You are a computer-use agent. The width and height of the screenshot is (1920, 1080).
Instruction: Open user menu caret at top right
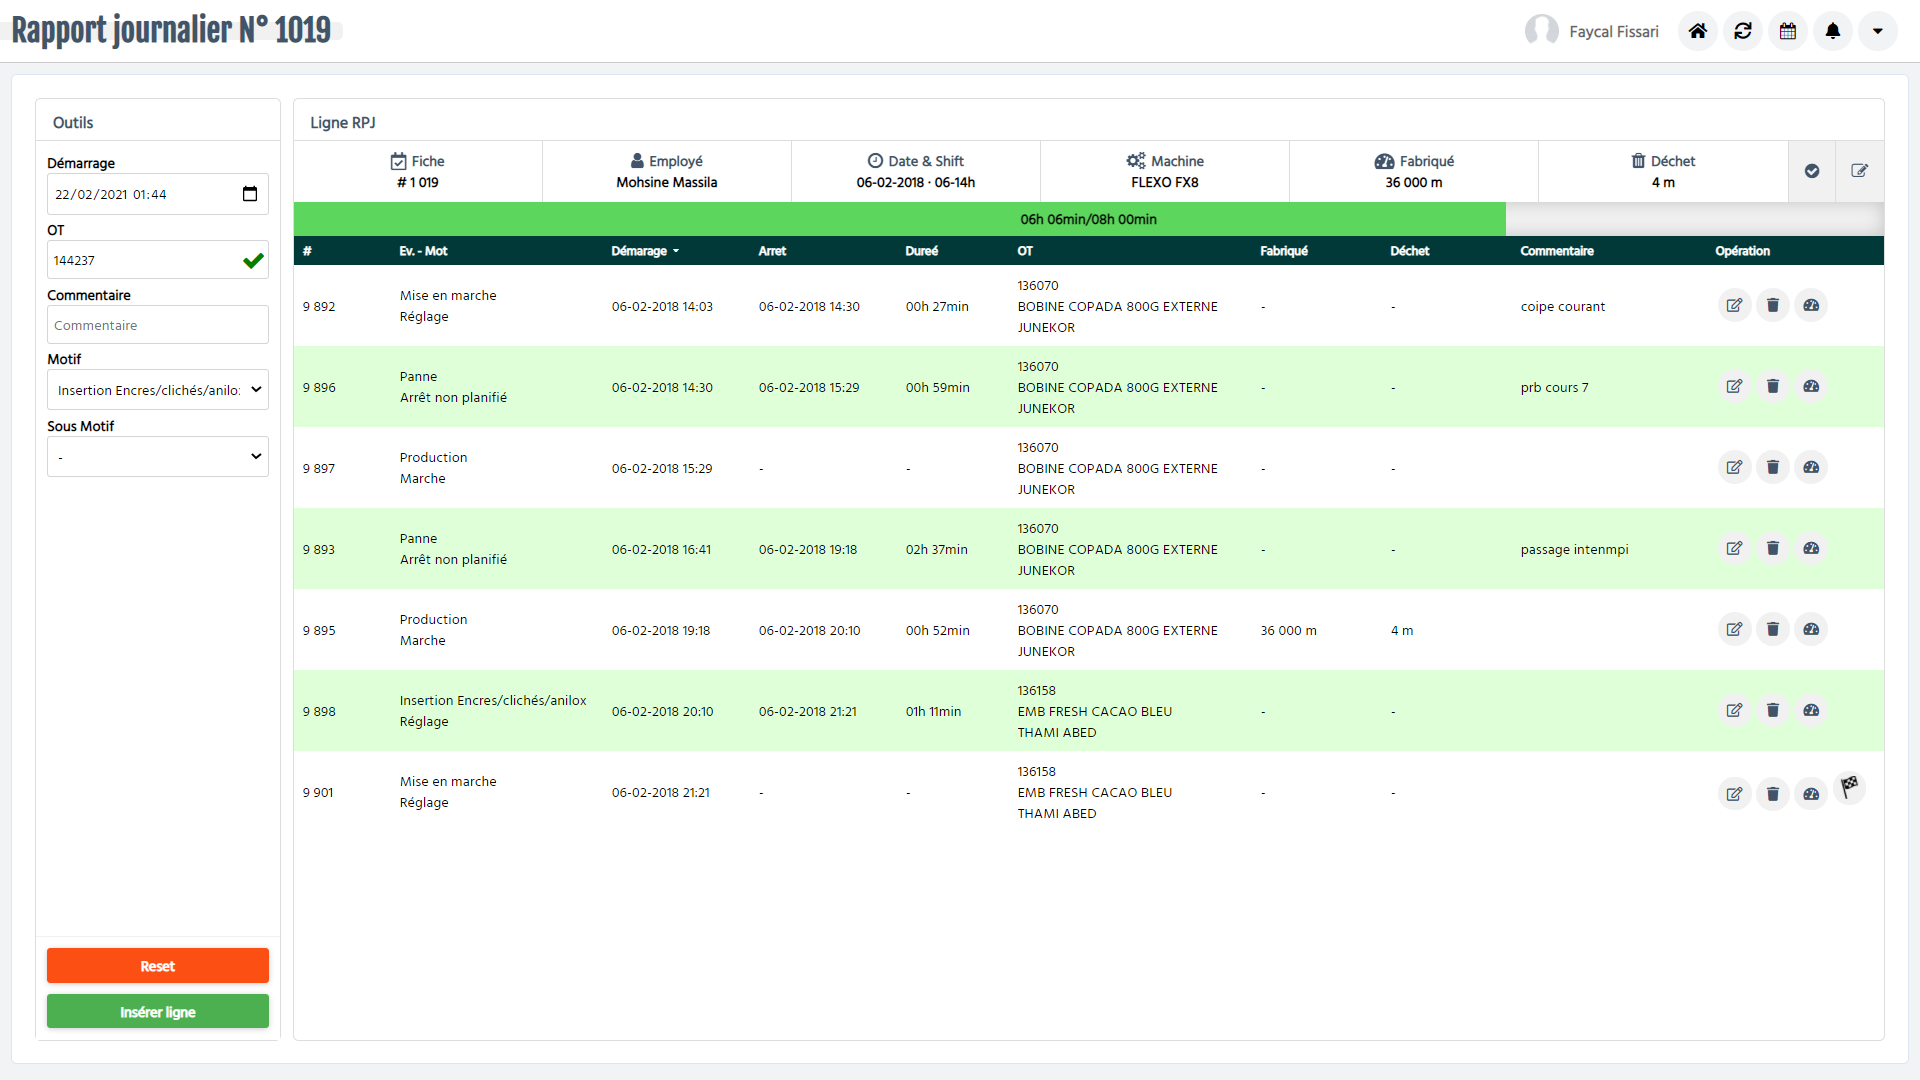pyautogui.click(x=1877, y=31)
